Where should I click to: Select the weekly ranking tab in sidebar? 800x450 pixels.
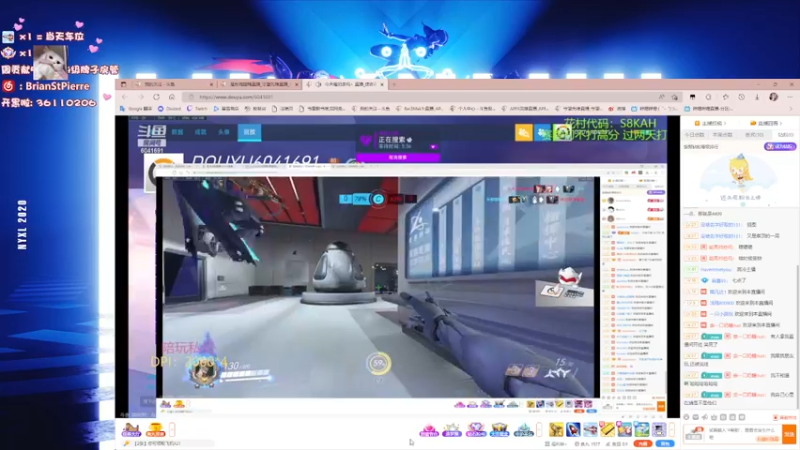point(722,135)
